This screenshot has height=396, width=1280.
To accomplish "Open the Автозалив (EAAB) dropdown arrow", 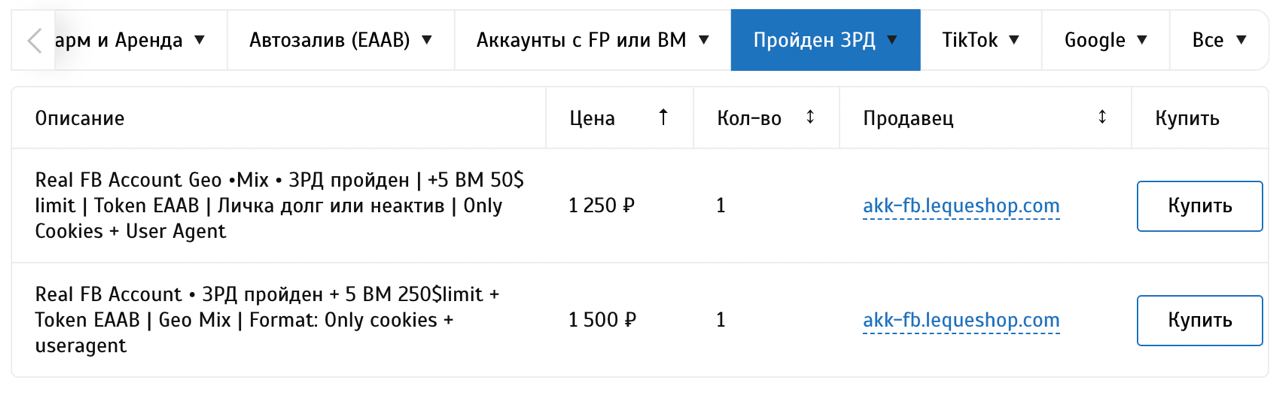I will click(428, 40).
